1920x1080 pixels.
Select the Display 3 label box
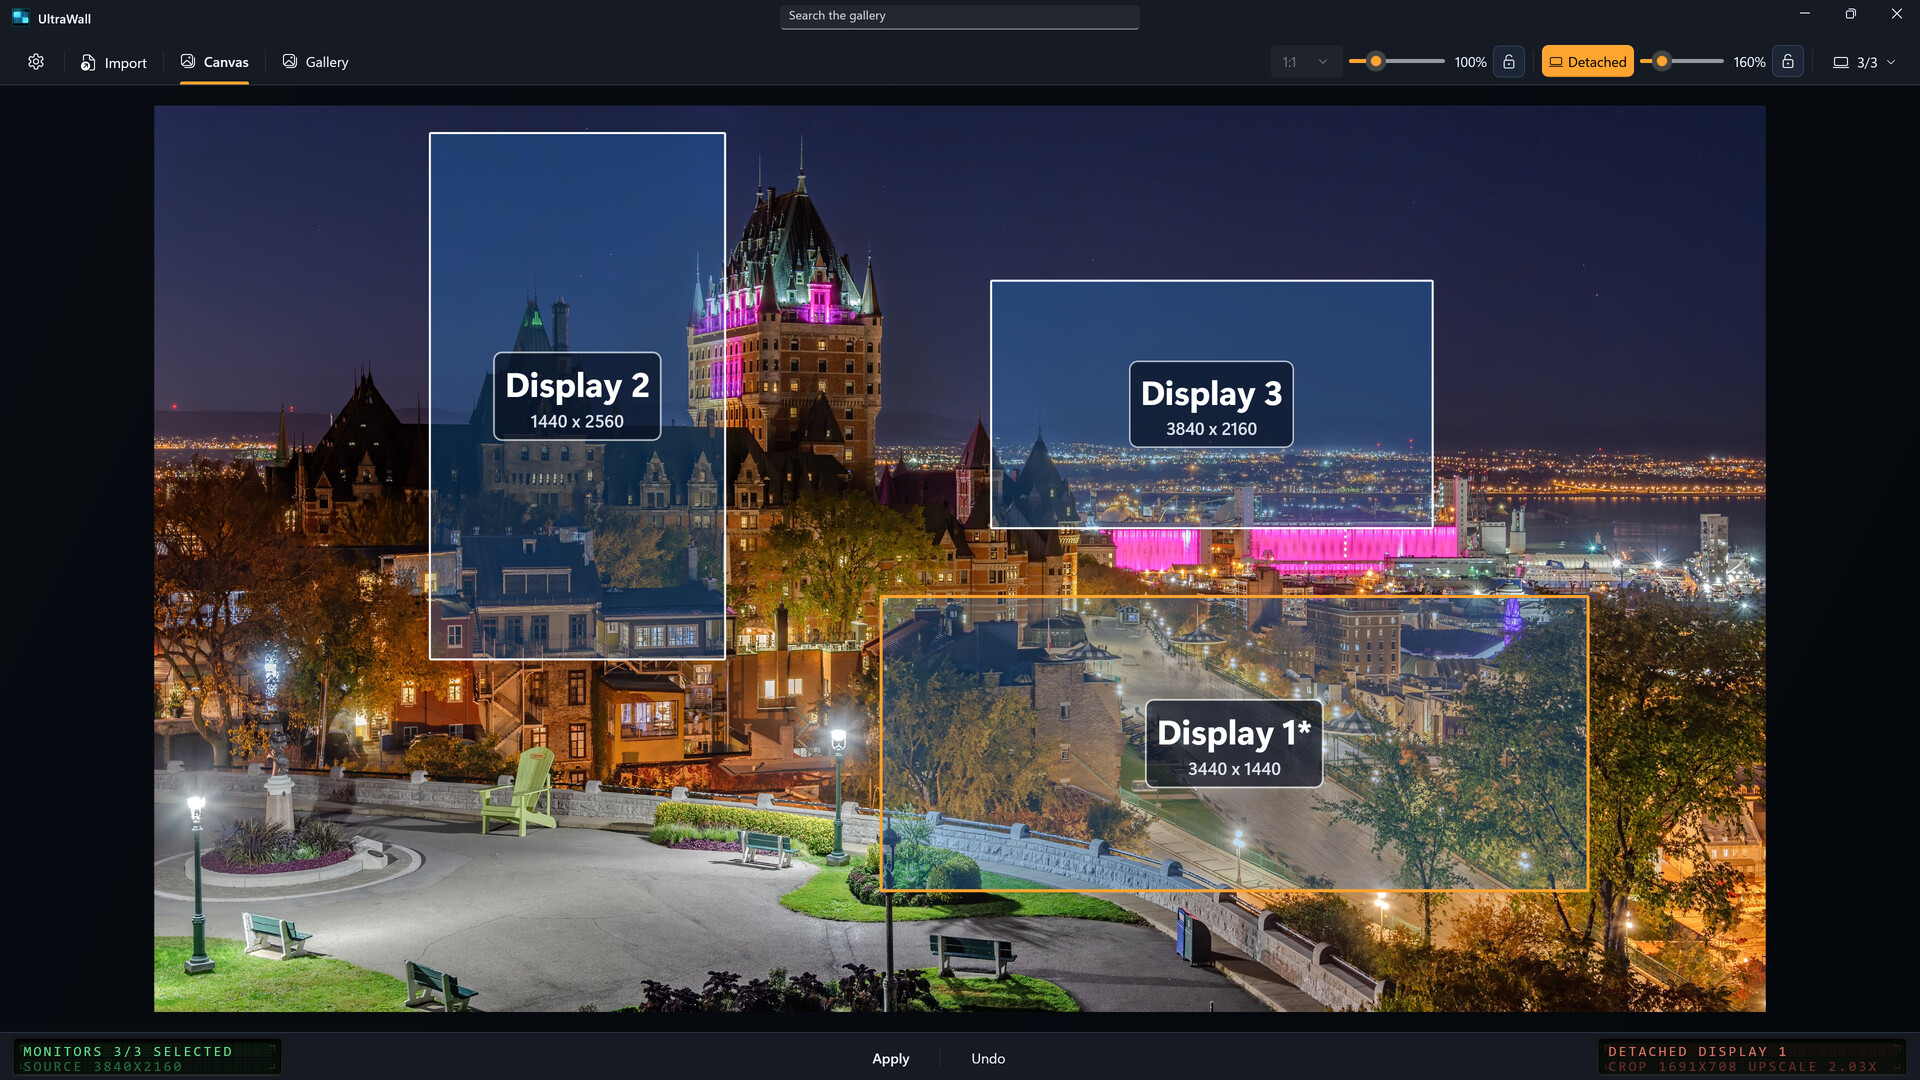tap(1211, 404)
